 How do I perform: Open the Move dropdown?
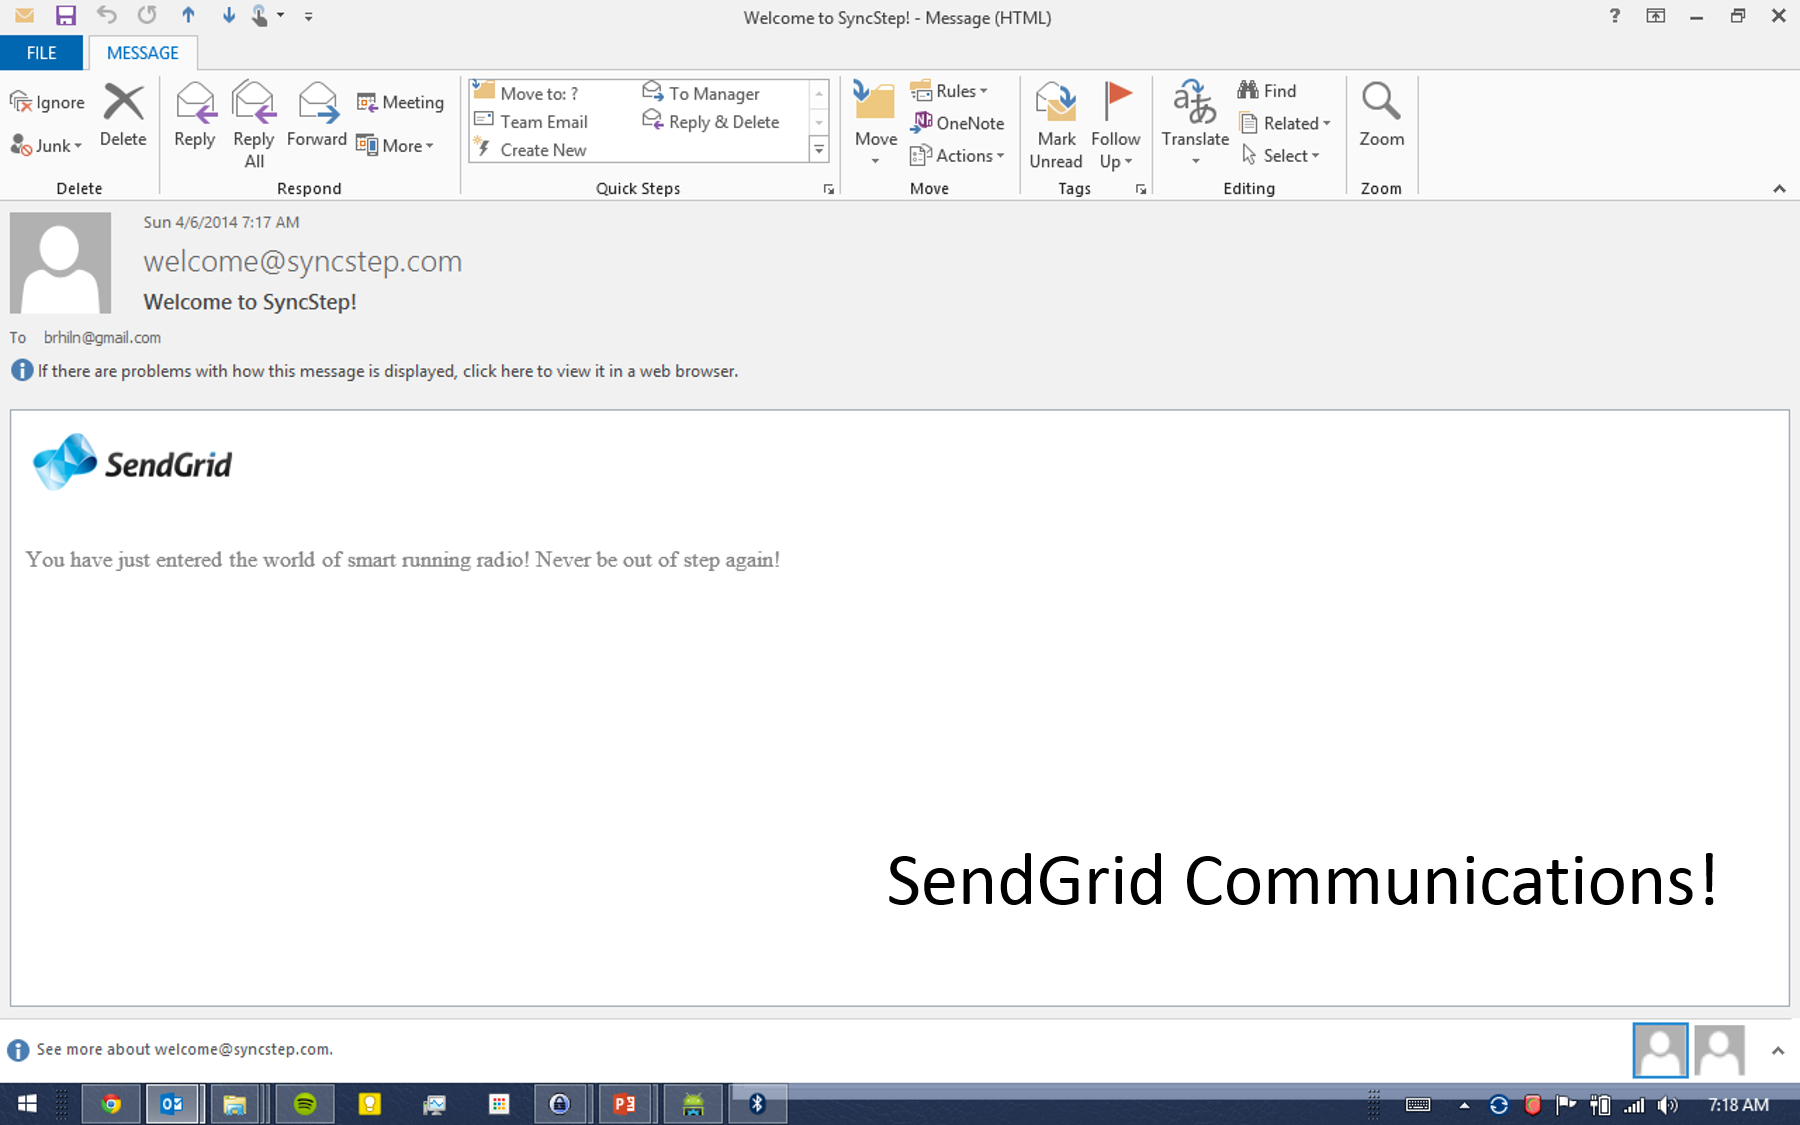click(x=875, y=125)
